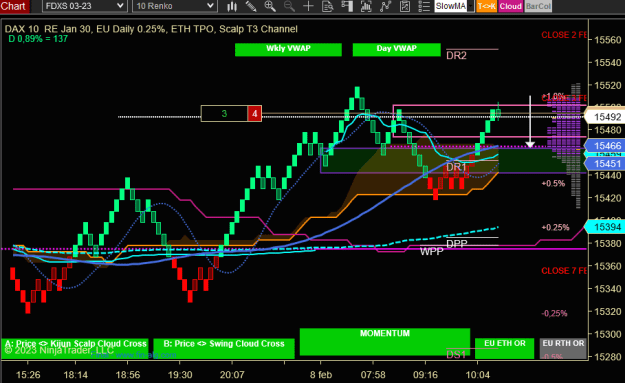Click the show scrollbar chart icon
Image resolution: width=625 pixels, height=383 pixels.
coord(366,6)
